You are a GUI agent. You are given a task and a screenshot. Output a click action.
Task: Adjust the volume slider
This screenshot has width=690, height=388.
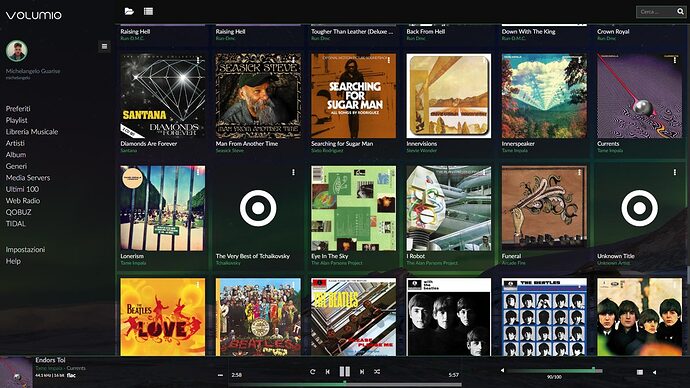[554, 371]
